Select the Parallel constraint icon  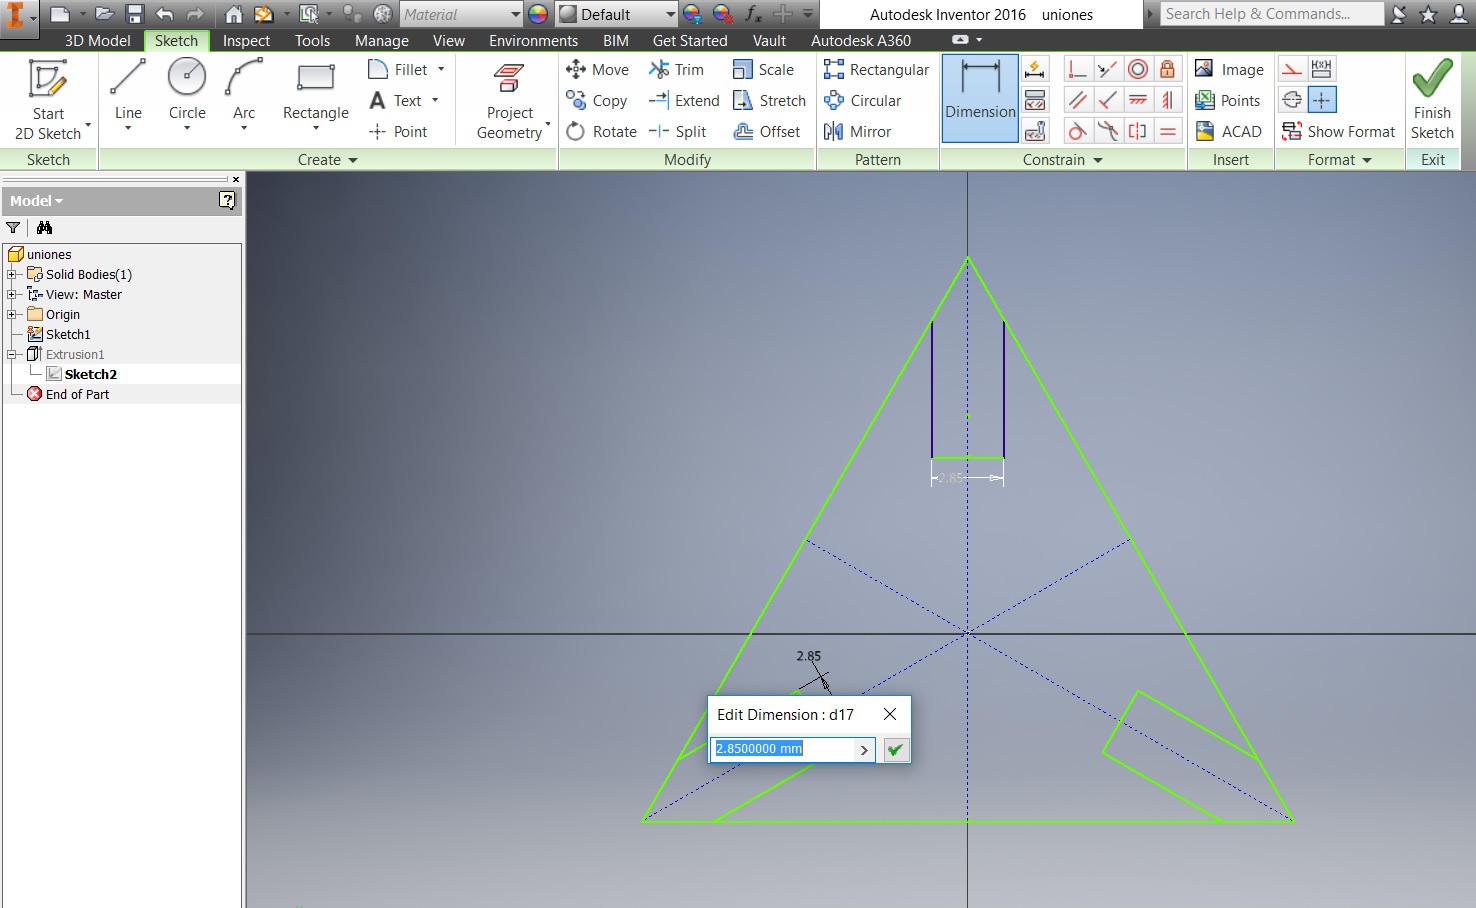click(1077, 100)
